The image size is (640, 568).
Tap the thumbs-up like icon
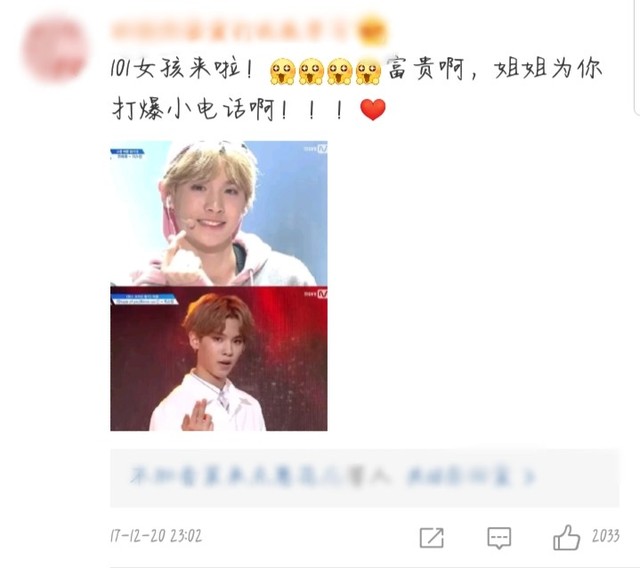coord(567,537)
